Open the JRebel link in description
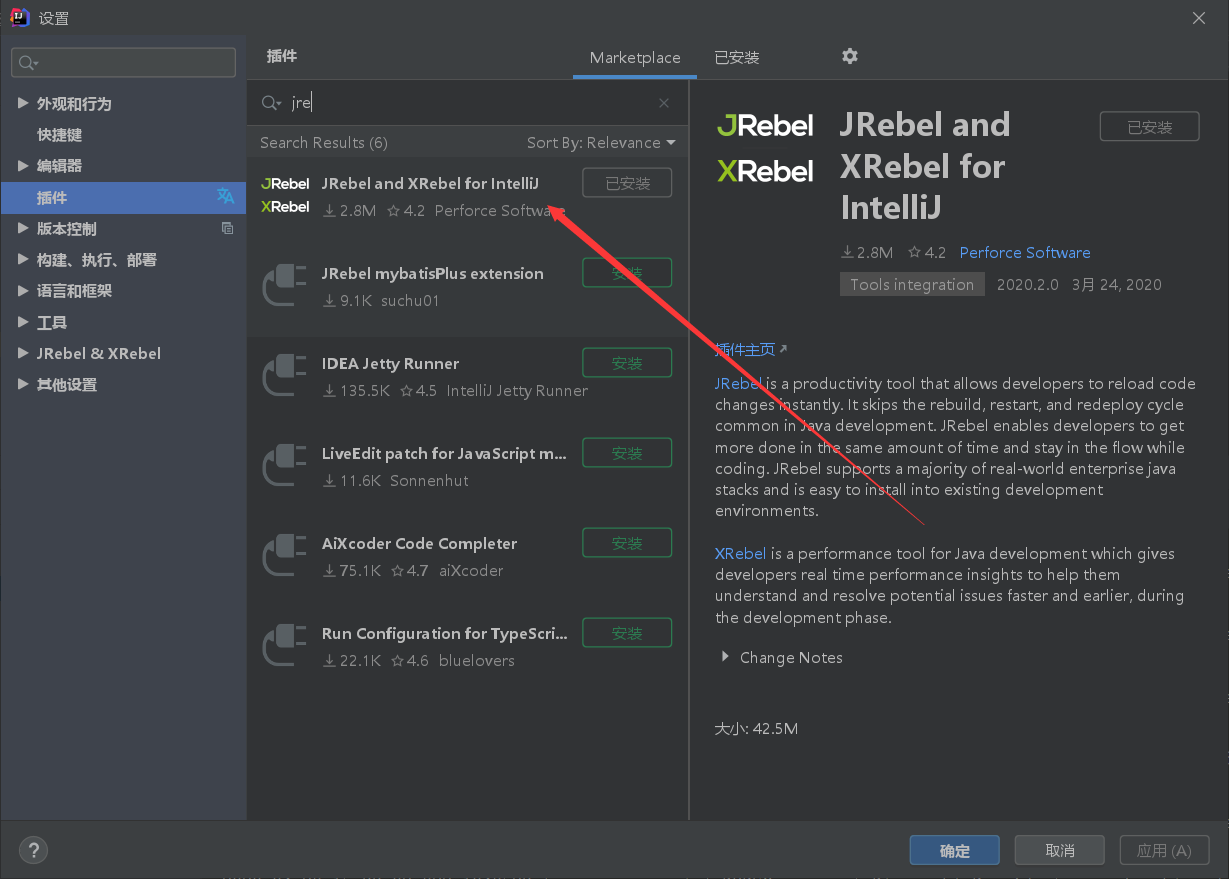1229x879 pixels. click(739, 384)
